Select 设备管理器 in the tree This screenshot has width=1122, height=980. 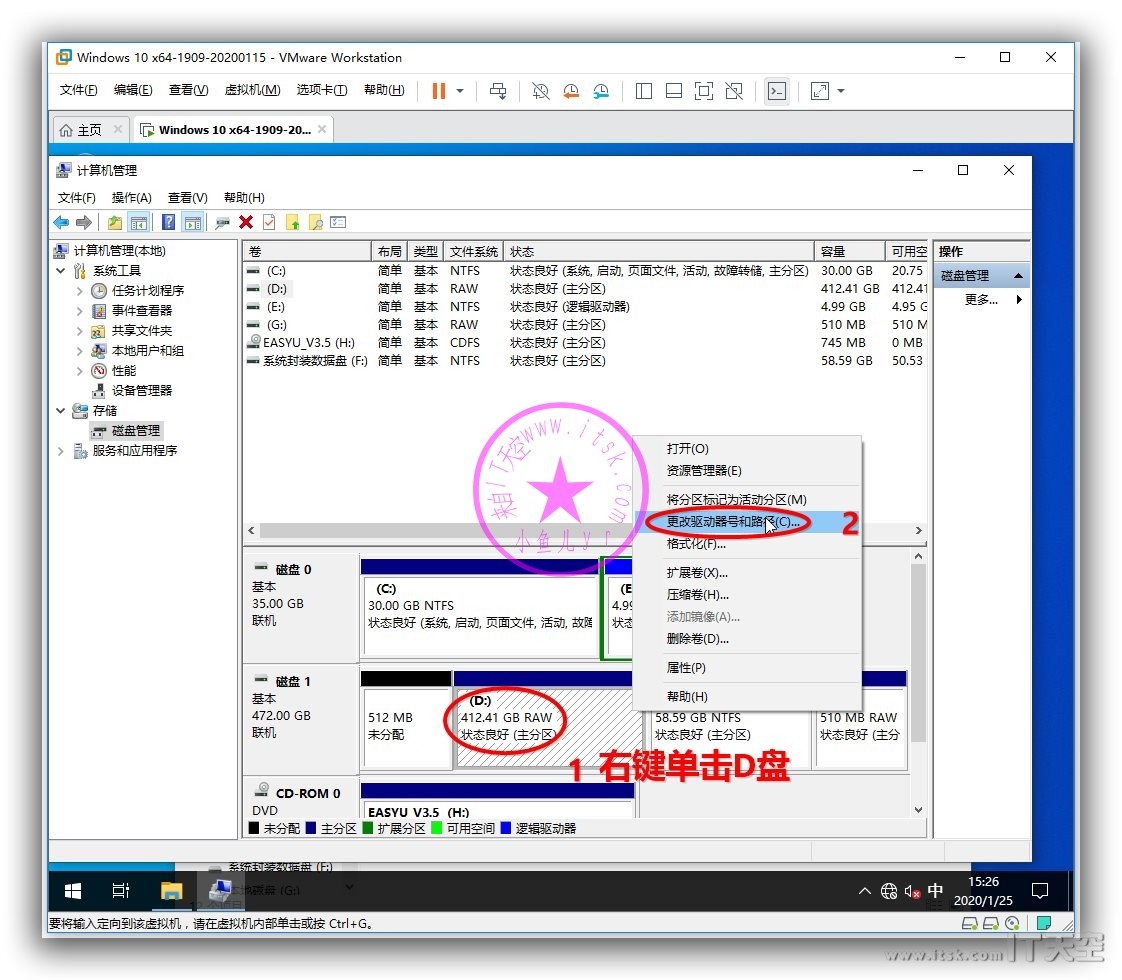[141, 391]
